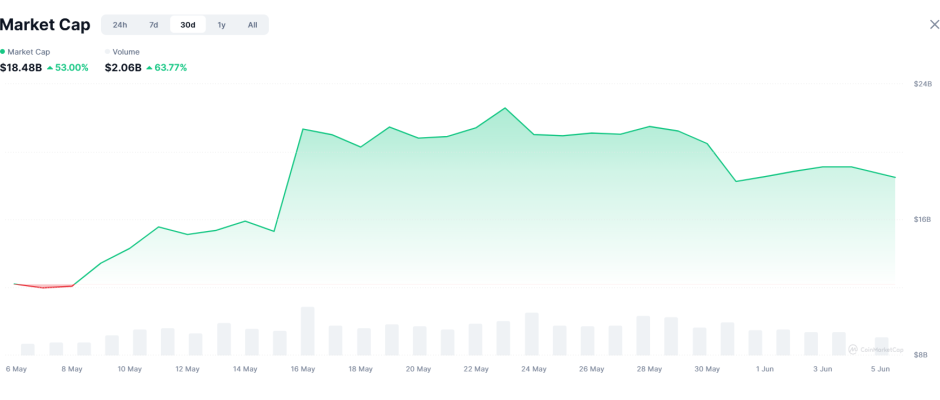Click the 5 Jun date label
The height and width of the screenshot is (400, 940).
pyautogui.click(x=879, y=369)
